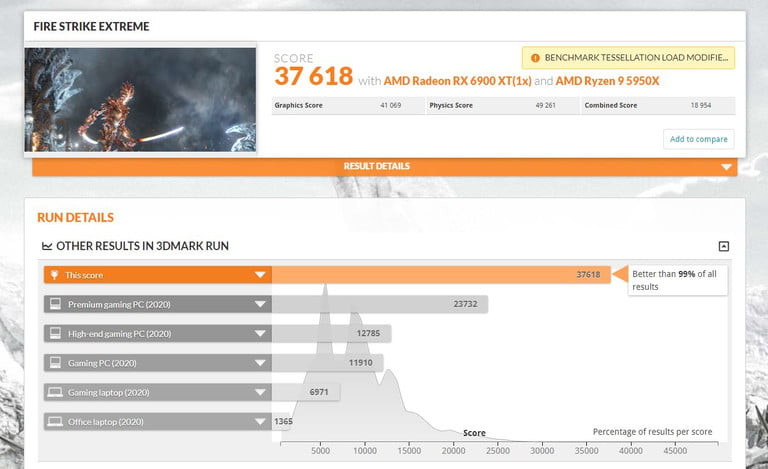
Task: Open the AMD Radeon RX 6900 XT link
Action: click(x=457, y=81)
